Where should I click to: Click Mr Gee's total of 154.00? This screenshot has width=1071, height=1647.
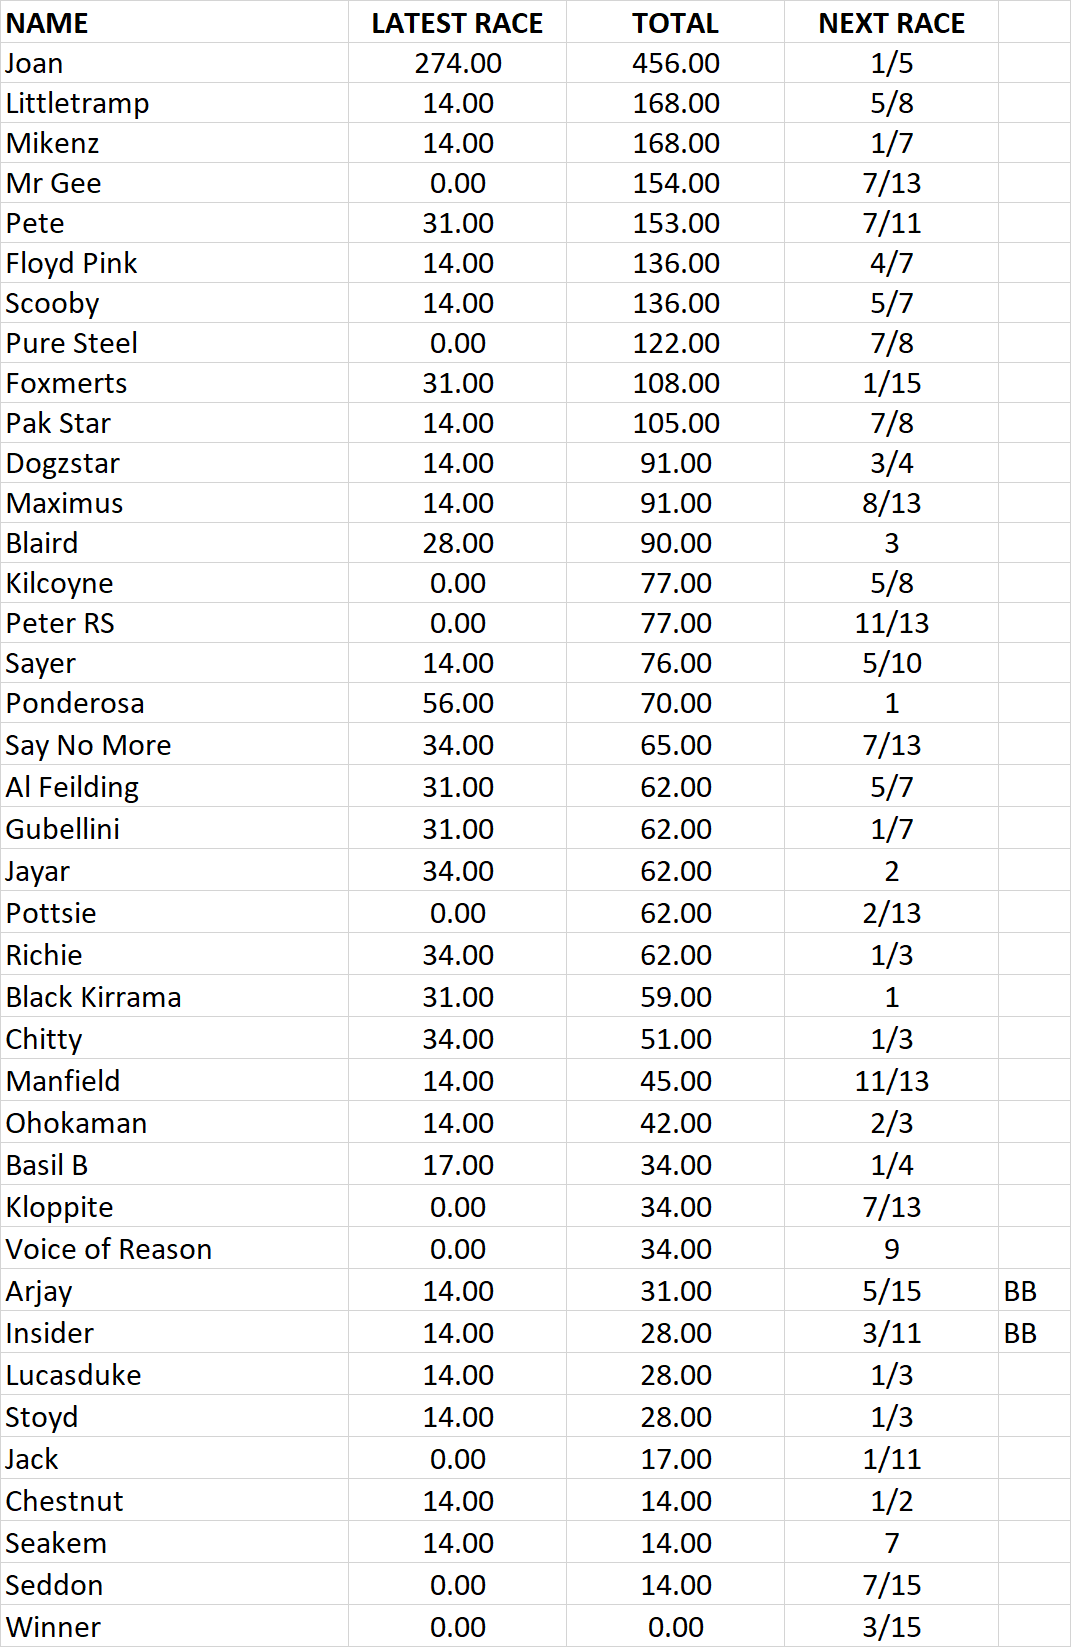coord(675,183)
